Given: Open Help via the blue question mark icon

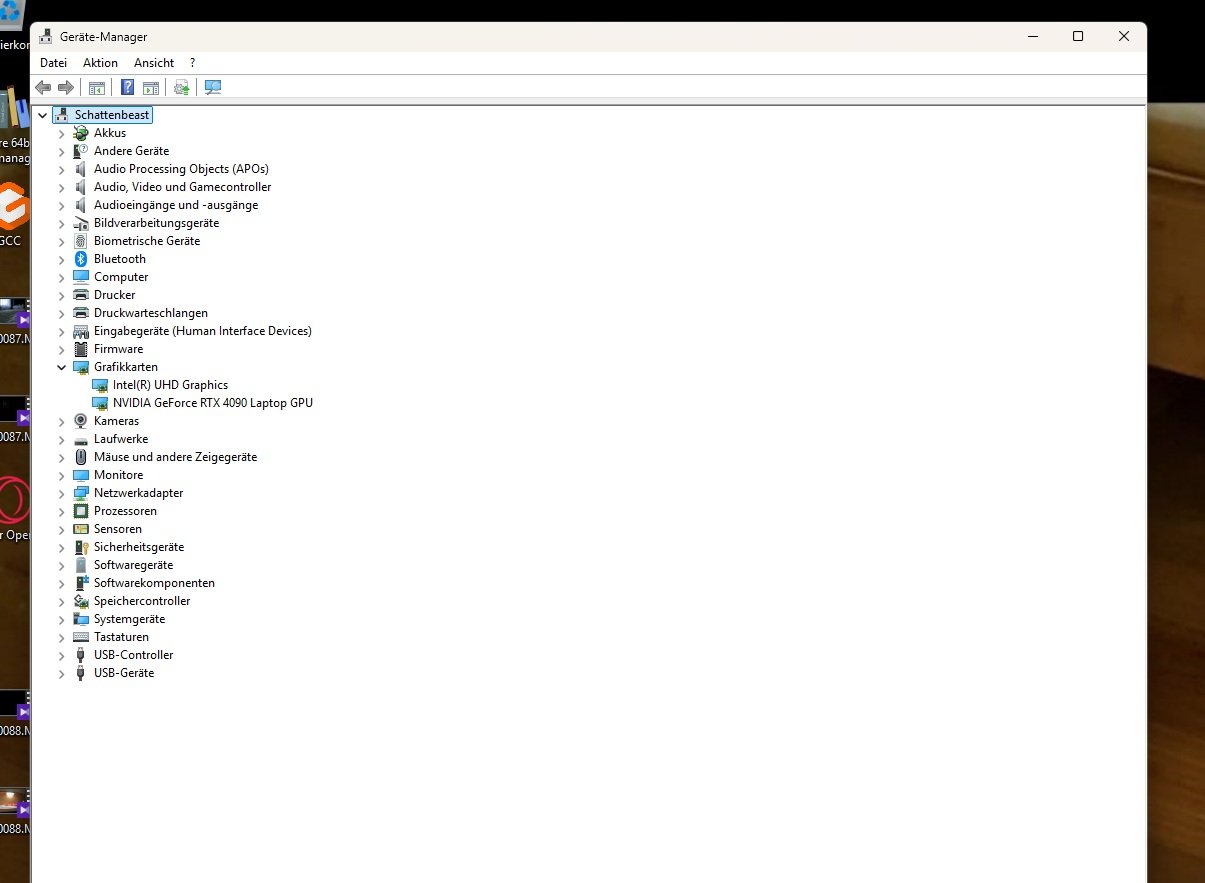Looking at the screenshot, I should tap(127, 87).
